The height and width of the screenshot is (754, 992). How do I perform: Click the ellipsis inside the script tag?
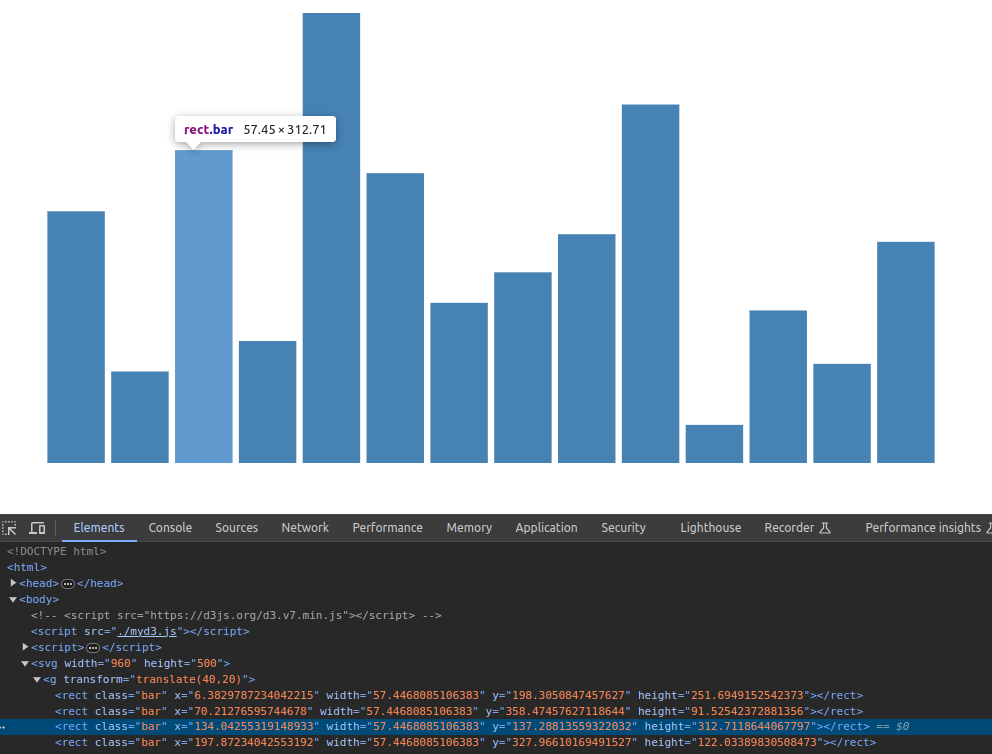(92, 648)
